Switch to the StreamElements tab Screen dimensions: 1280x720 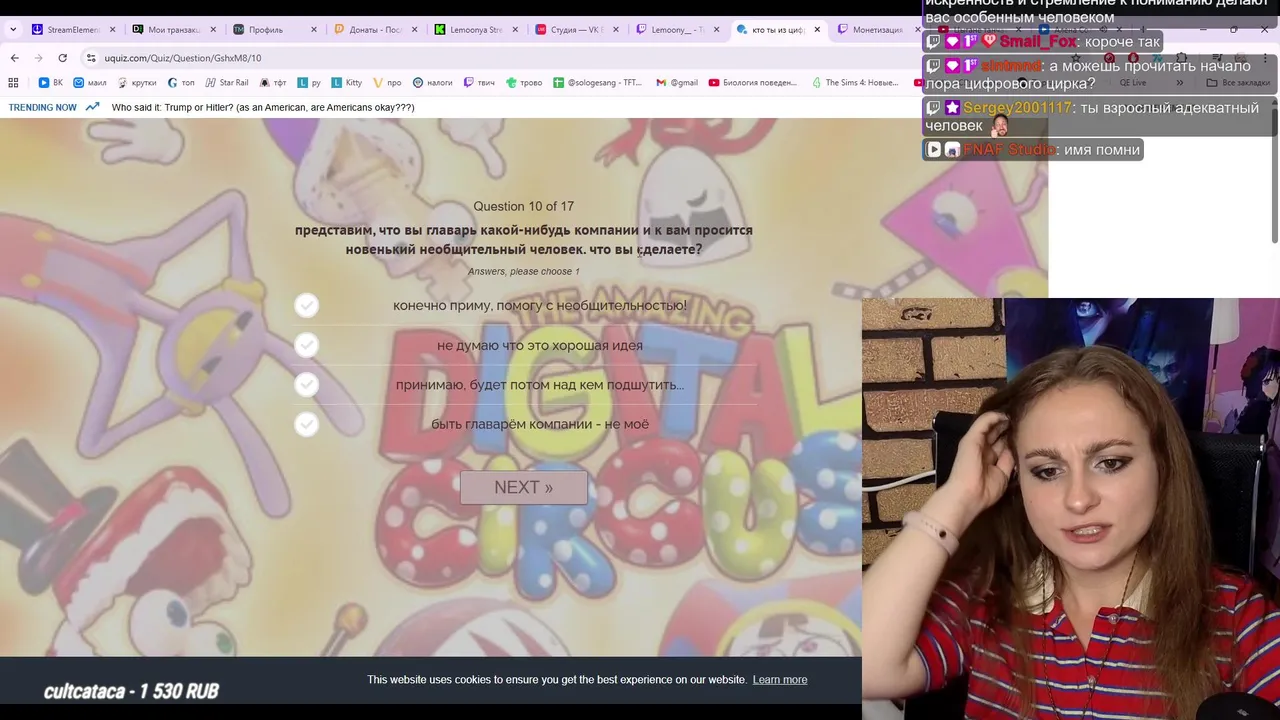click(x=74, y=30)
